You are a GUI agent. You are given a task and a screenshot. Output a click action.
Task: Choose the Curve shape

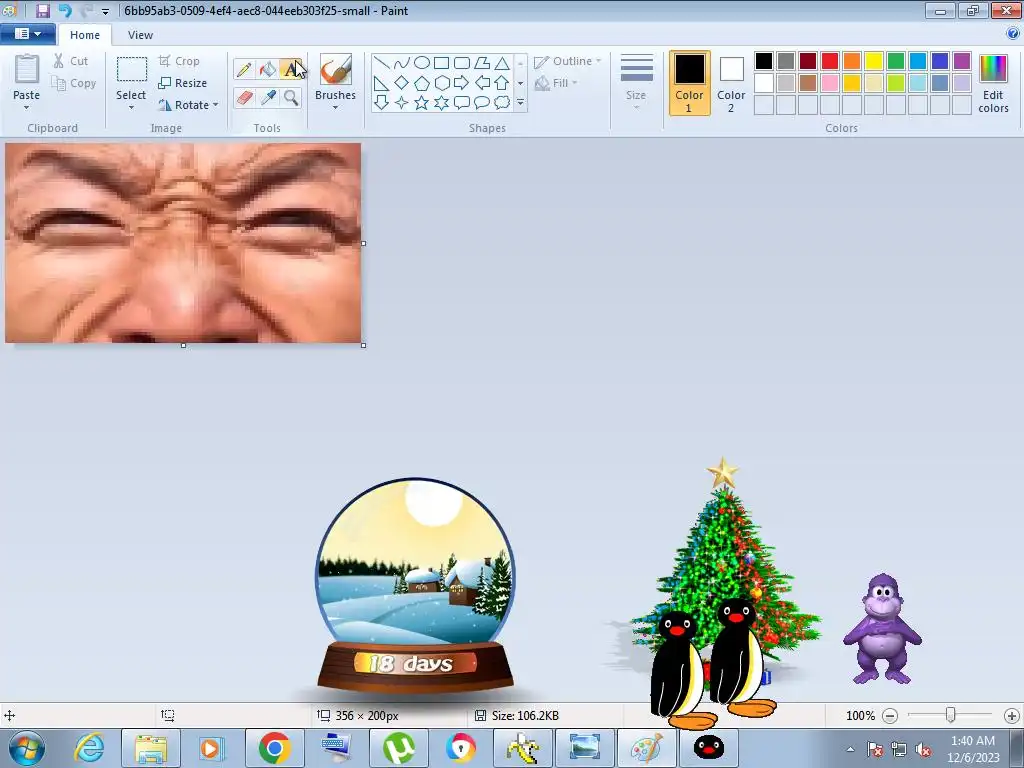tap(402, 63)
